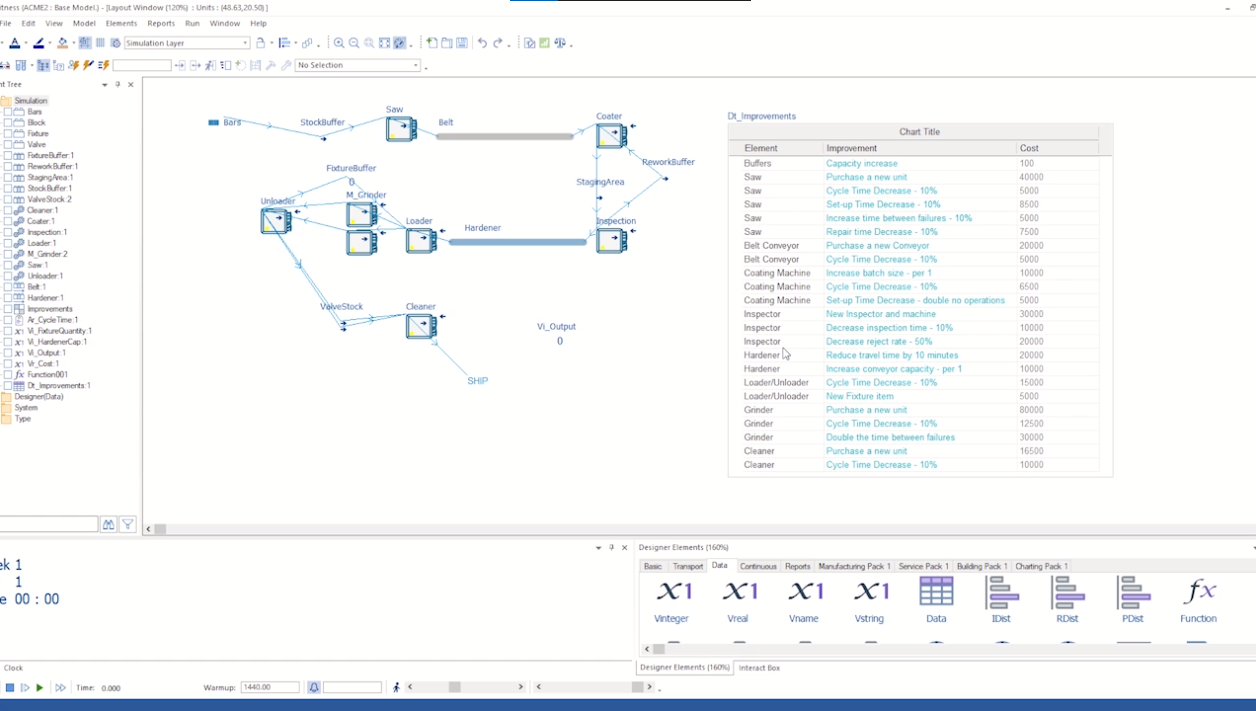Viewport: 1256px width, 711px height.
Task: Open the Reports menu
Action: point(161,23)
